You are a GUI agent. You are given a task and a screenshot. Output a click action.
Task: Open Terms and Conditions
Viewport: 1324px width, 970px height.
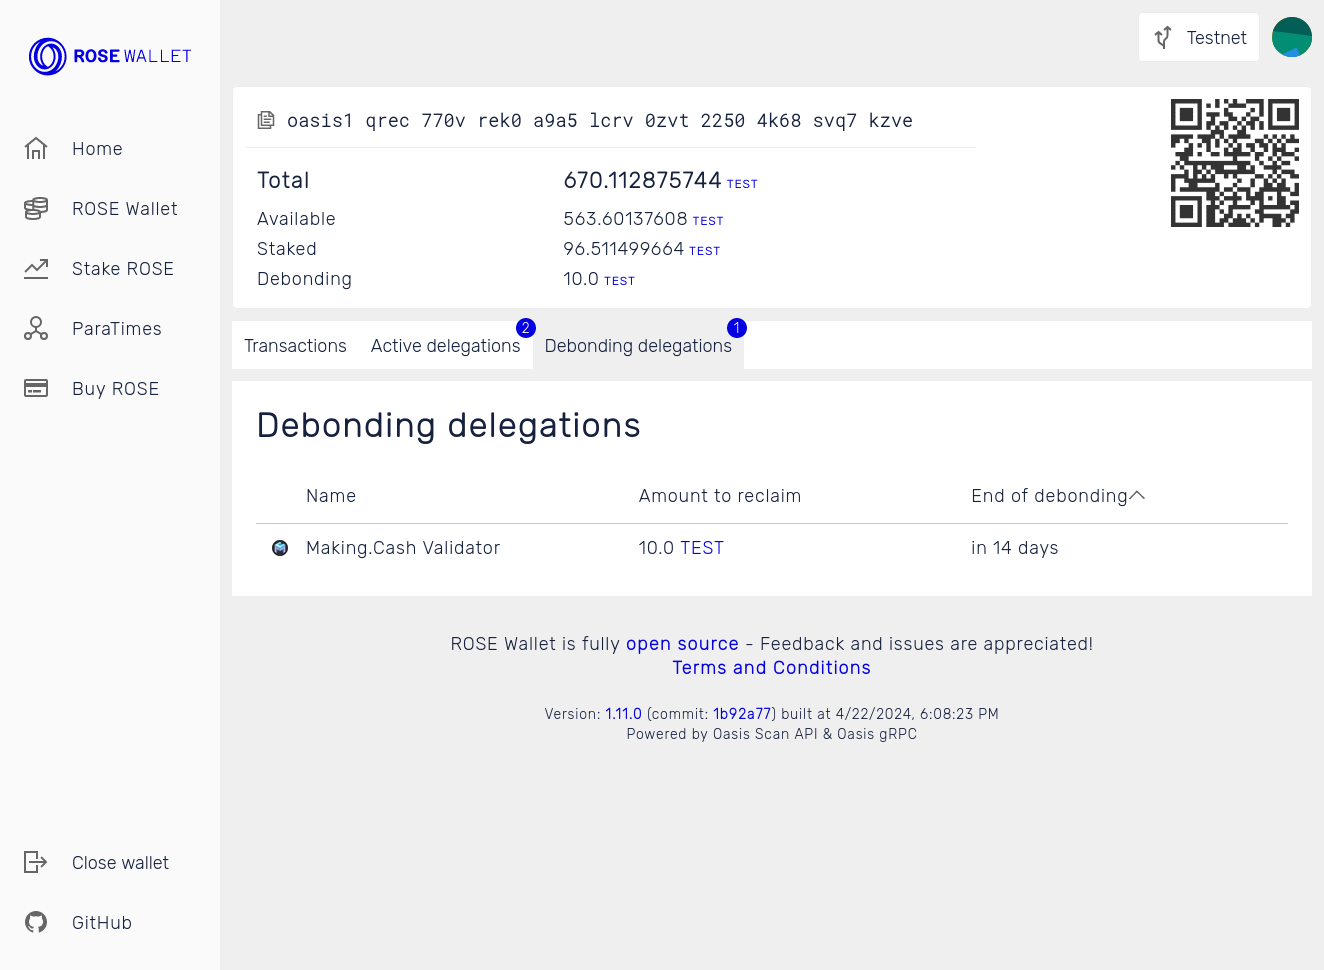click(771, 667)
